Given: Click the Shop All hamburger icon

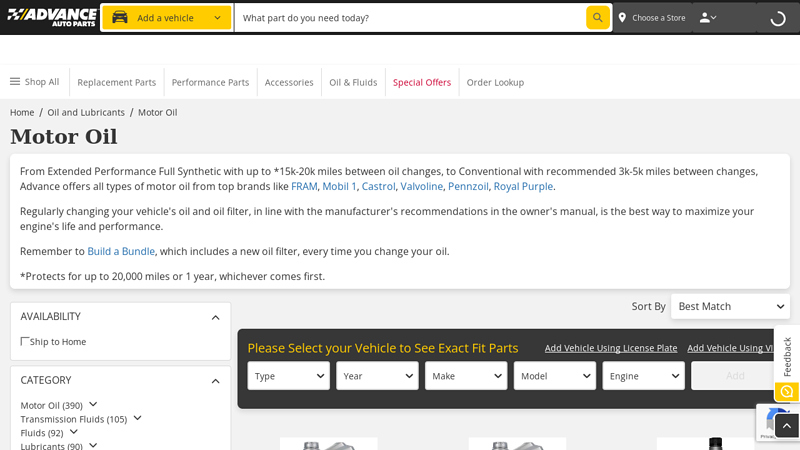Looking at the screenshot, I should [15, 82].
